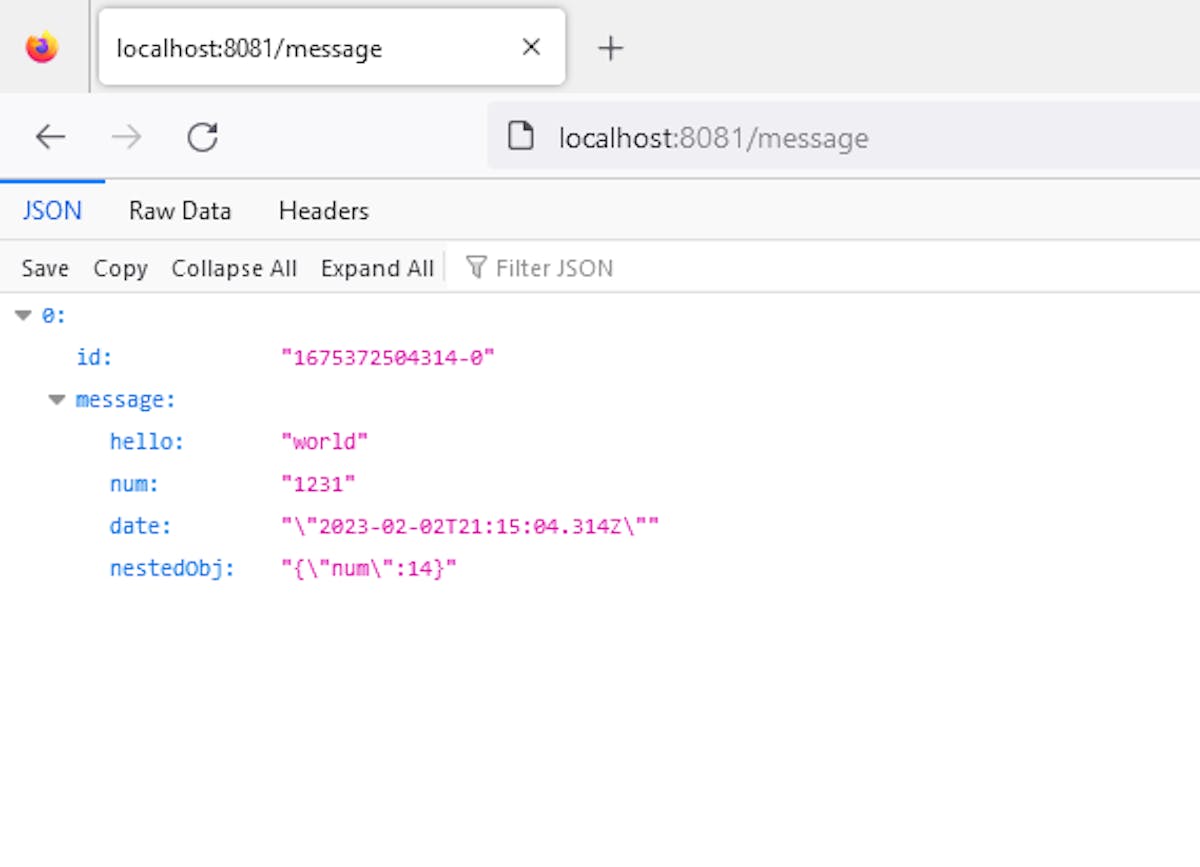This screenshot has height=867, width=1200.
Task: Save the JSON response
Action: coord(45,268)
